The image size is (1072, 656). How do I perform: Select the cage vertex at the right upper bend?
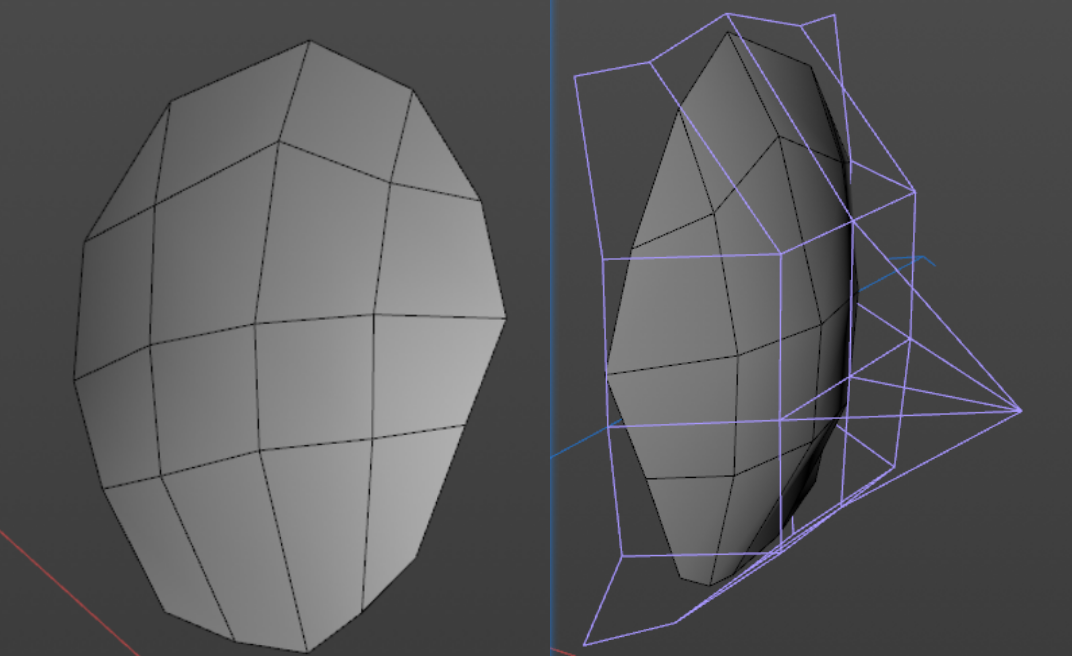[914, 191]
